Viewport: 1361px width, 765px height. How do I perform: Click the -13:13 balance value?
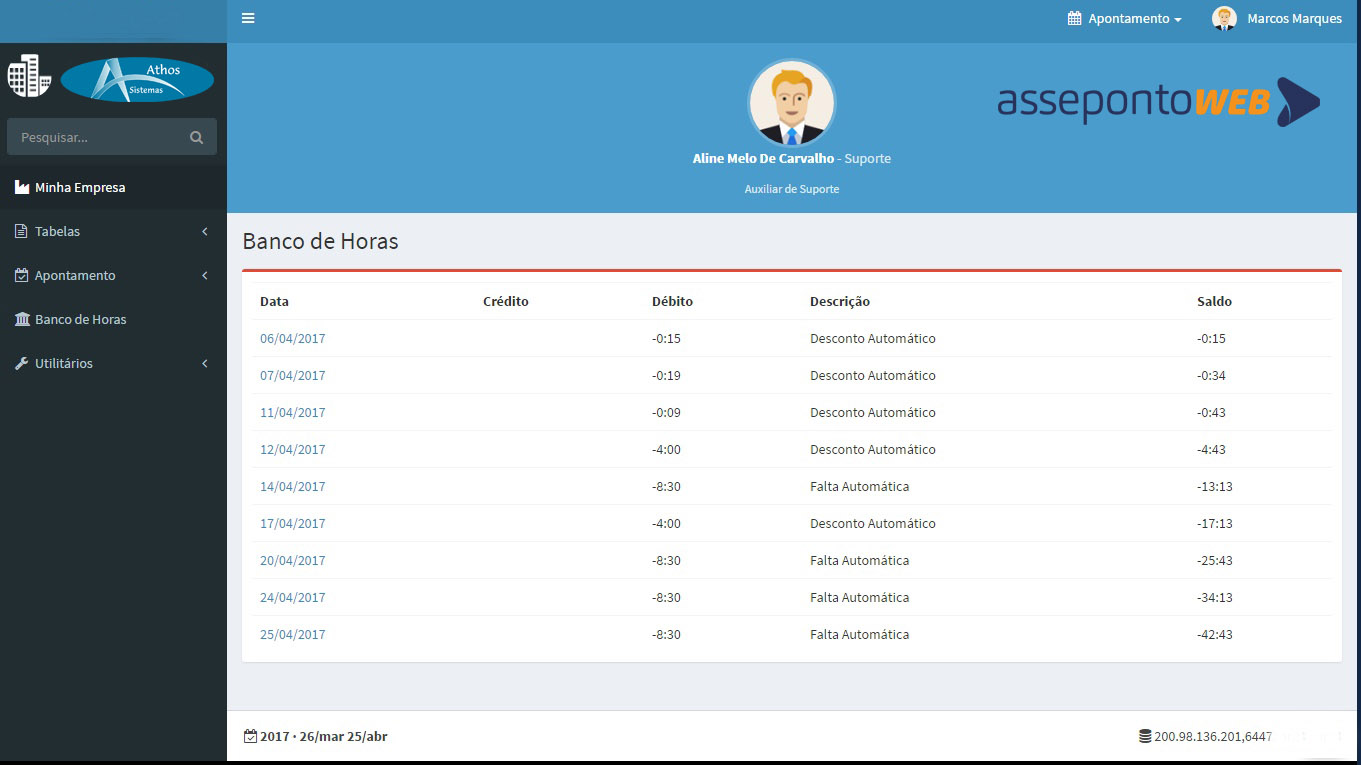pos(1214,486)
